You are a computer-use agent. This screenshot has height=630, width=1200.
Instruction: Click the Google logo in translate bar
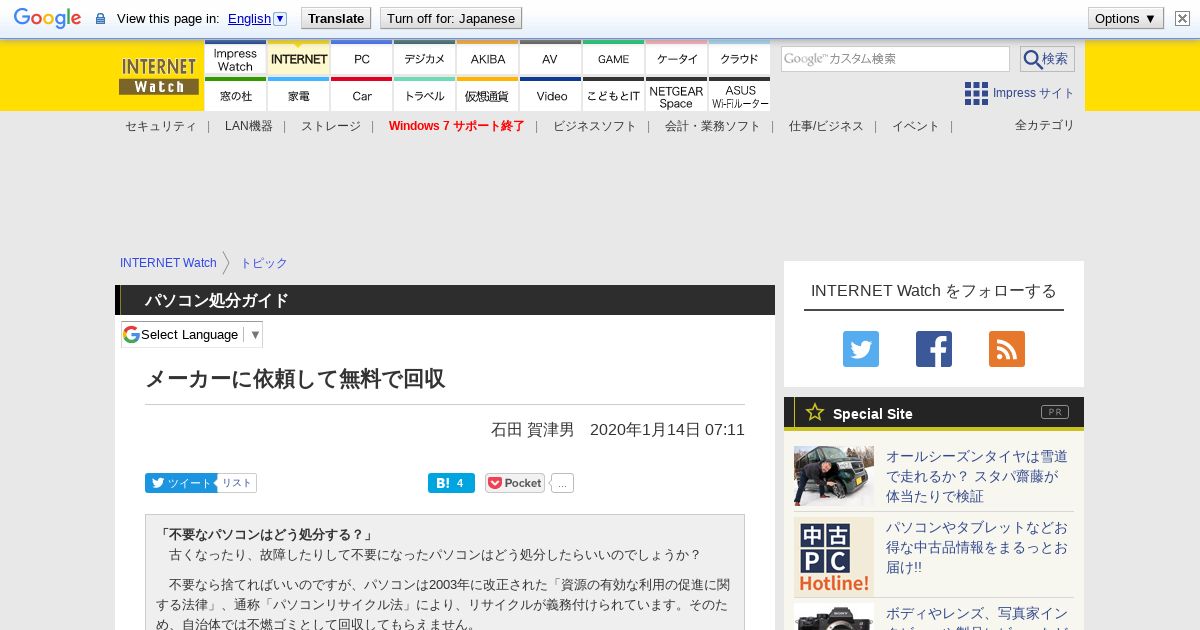coord(47,18)
